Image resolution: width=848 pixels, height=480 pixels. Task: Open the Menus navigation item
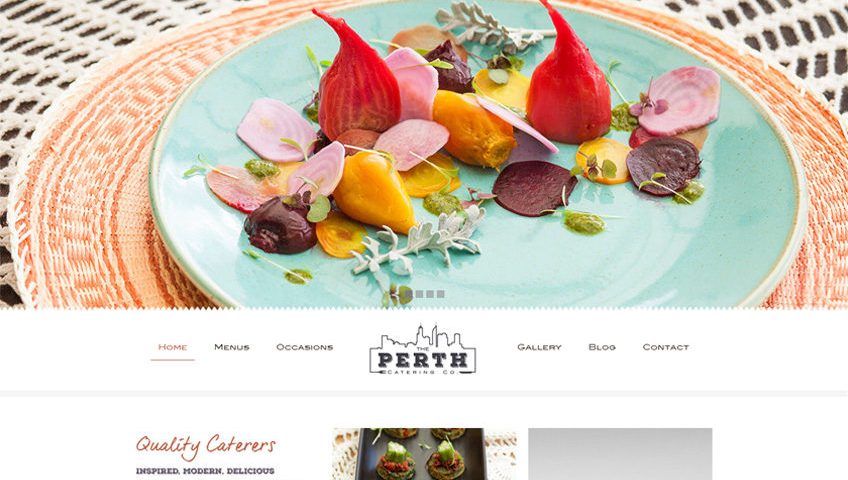coord(231,347)
